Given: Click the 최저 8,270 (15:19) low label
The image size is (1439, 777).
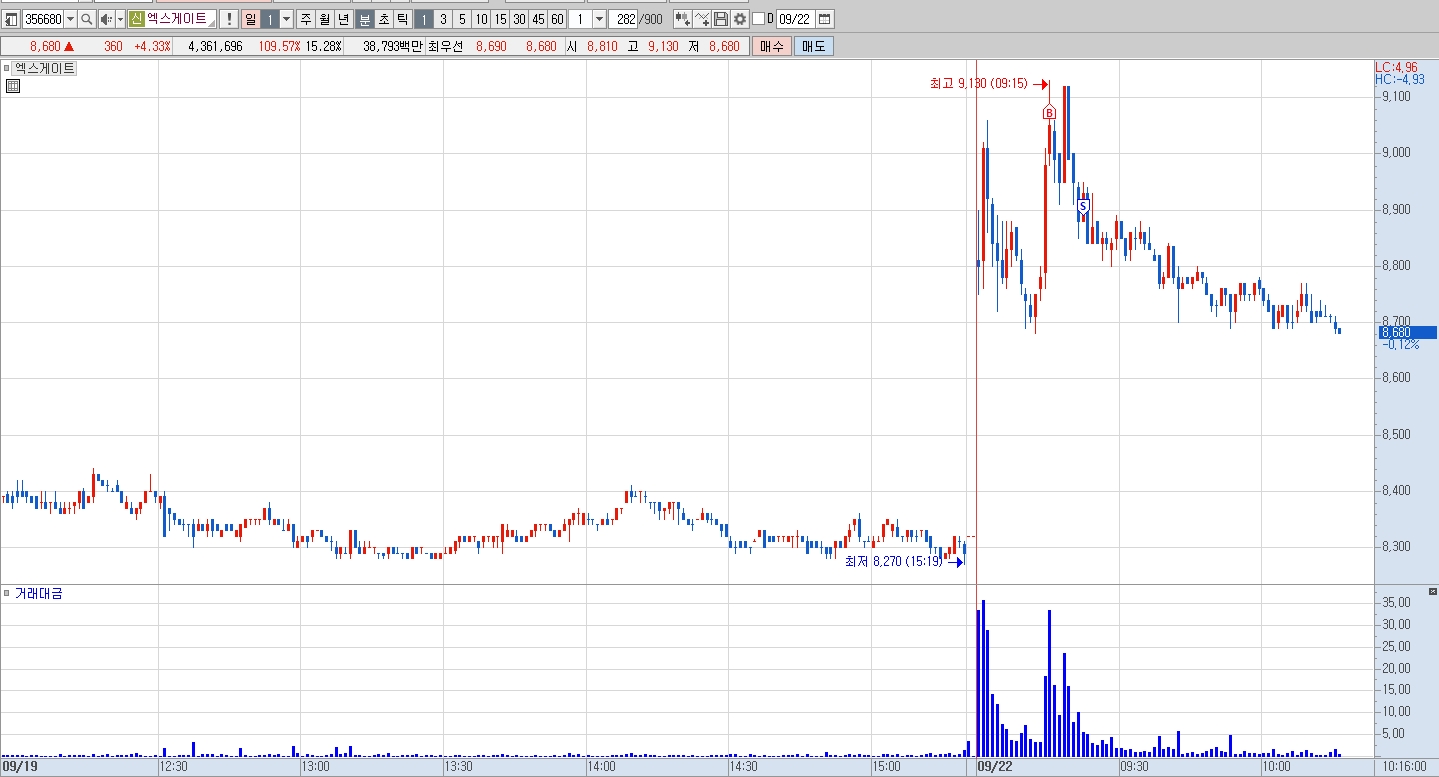Looking at the screenshot, I should (893, 562).
